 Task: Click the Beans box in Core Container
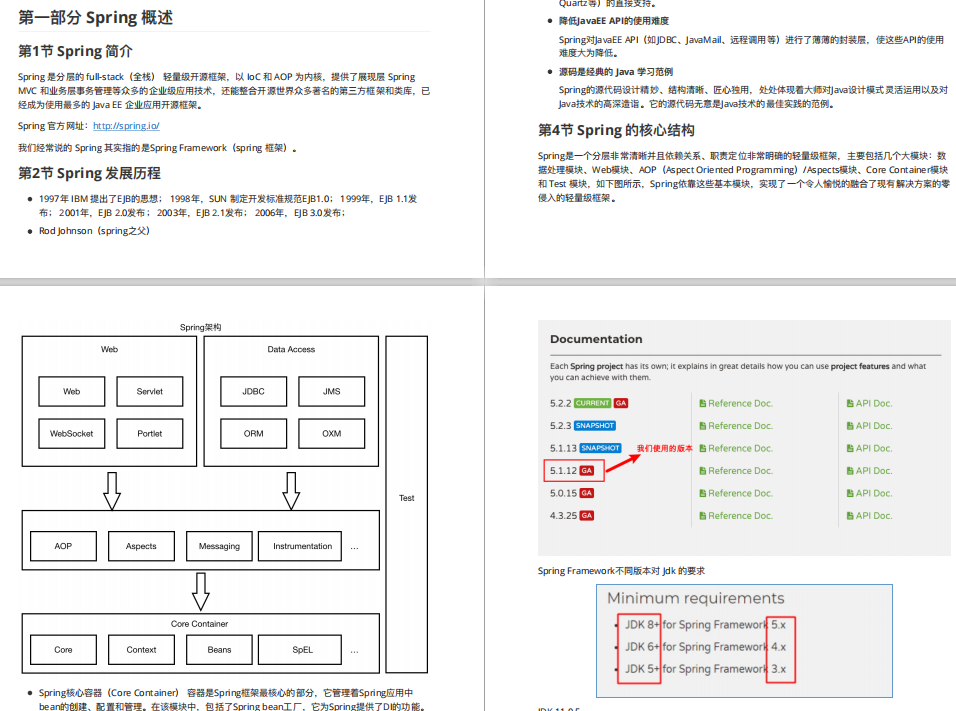tap(219, 650)
